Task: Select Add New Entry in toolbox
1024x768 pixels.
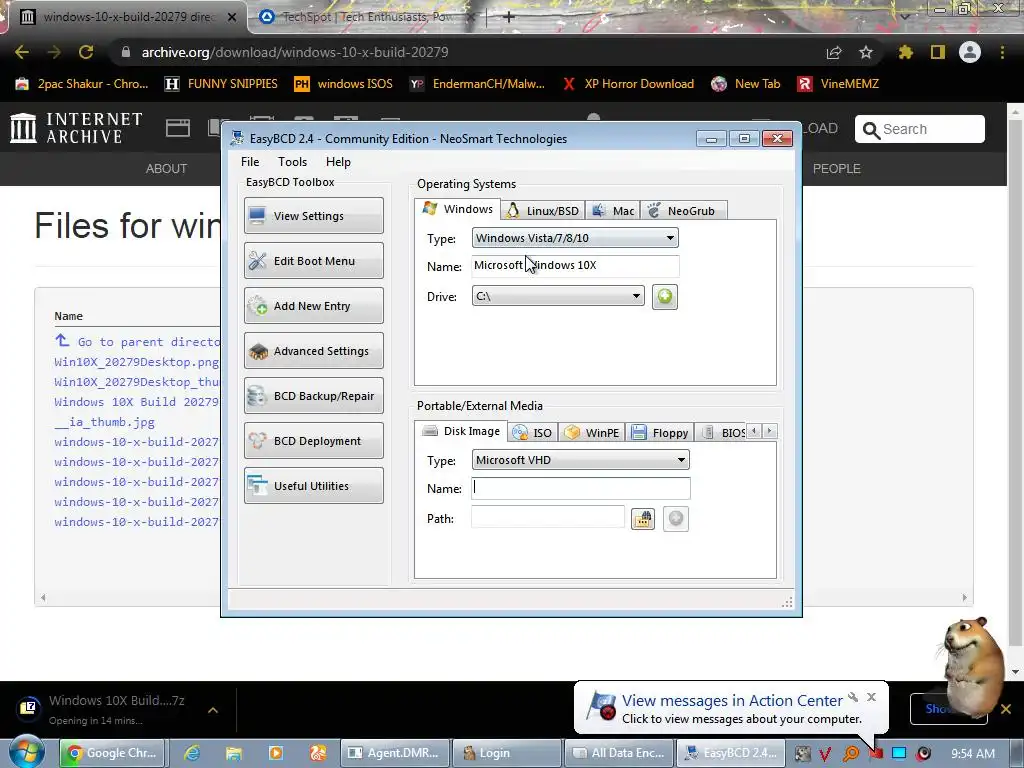Action: coord(313,306)
